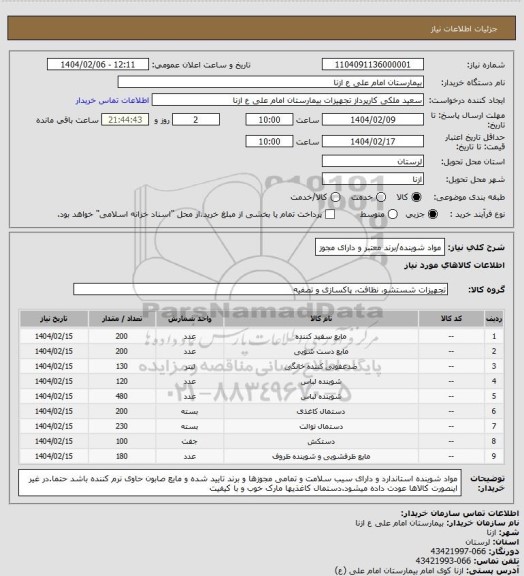This screenshot has width=524, height=576.
Task: Click the نام کالا column header
Action: [x=321, y=318]
